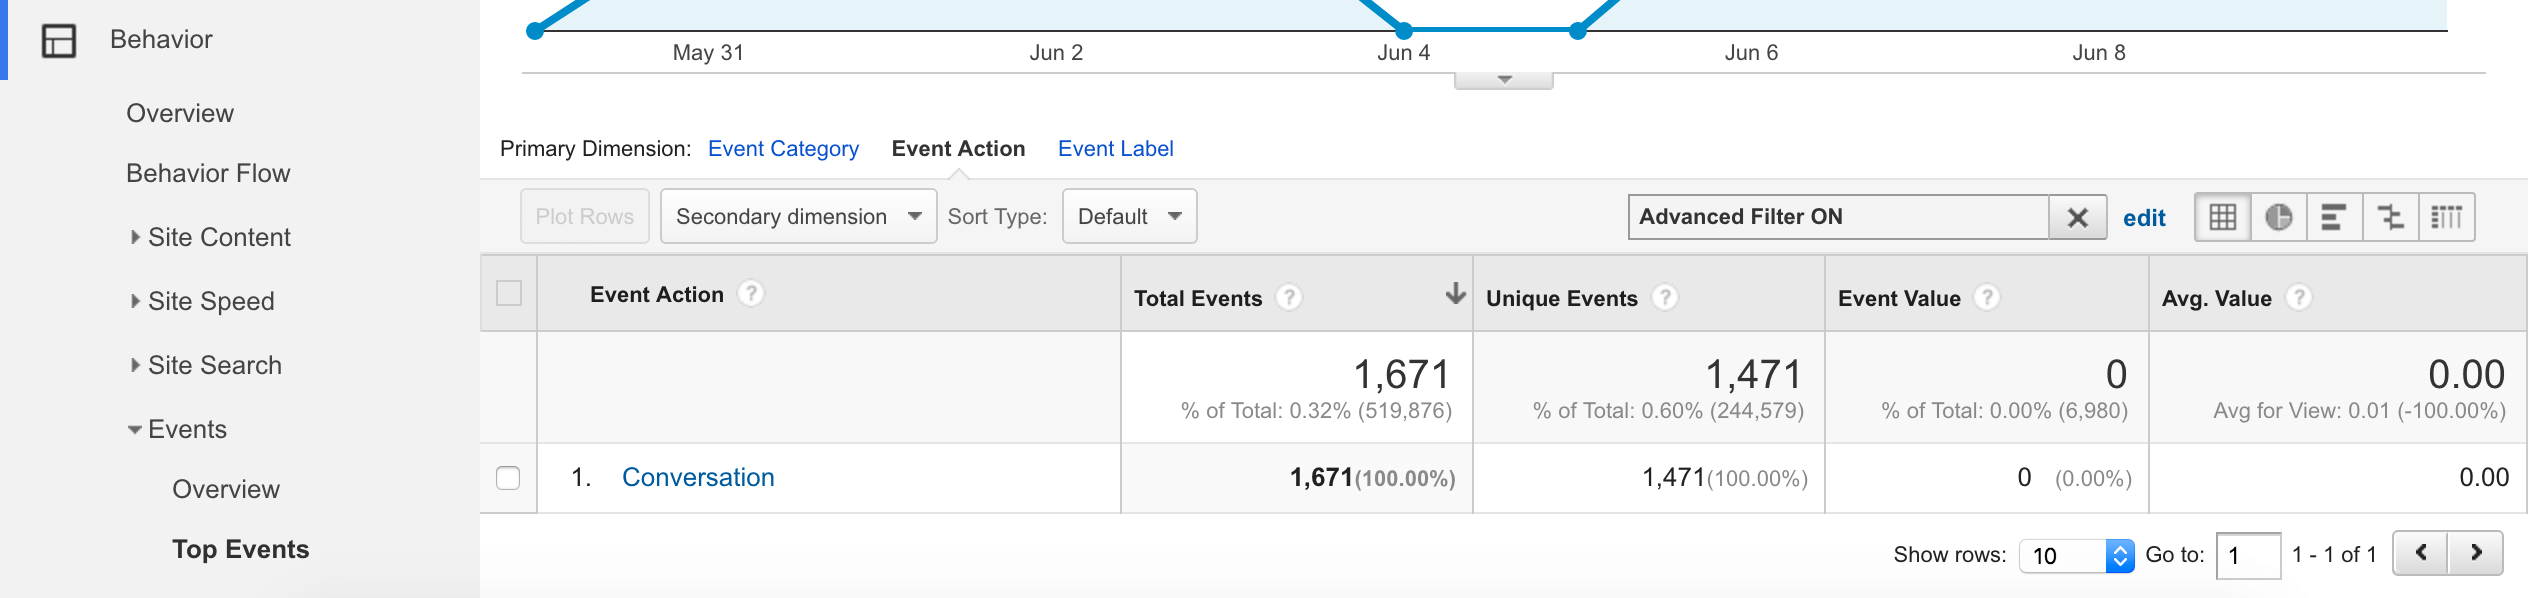This screenshot has width=2528, height=598.
Task: Change the Show rows selector
Action: click(x=2076, y=555)
